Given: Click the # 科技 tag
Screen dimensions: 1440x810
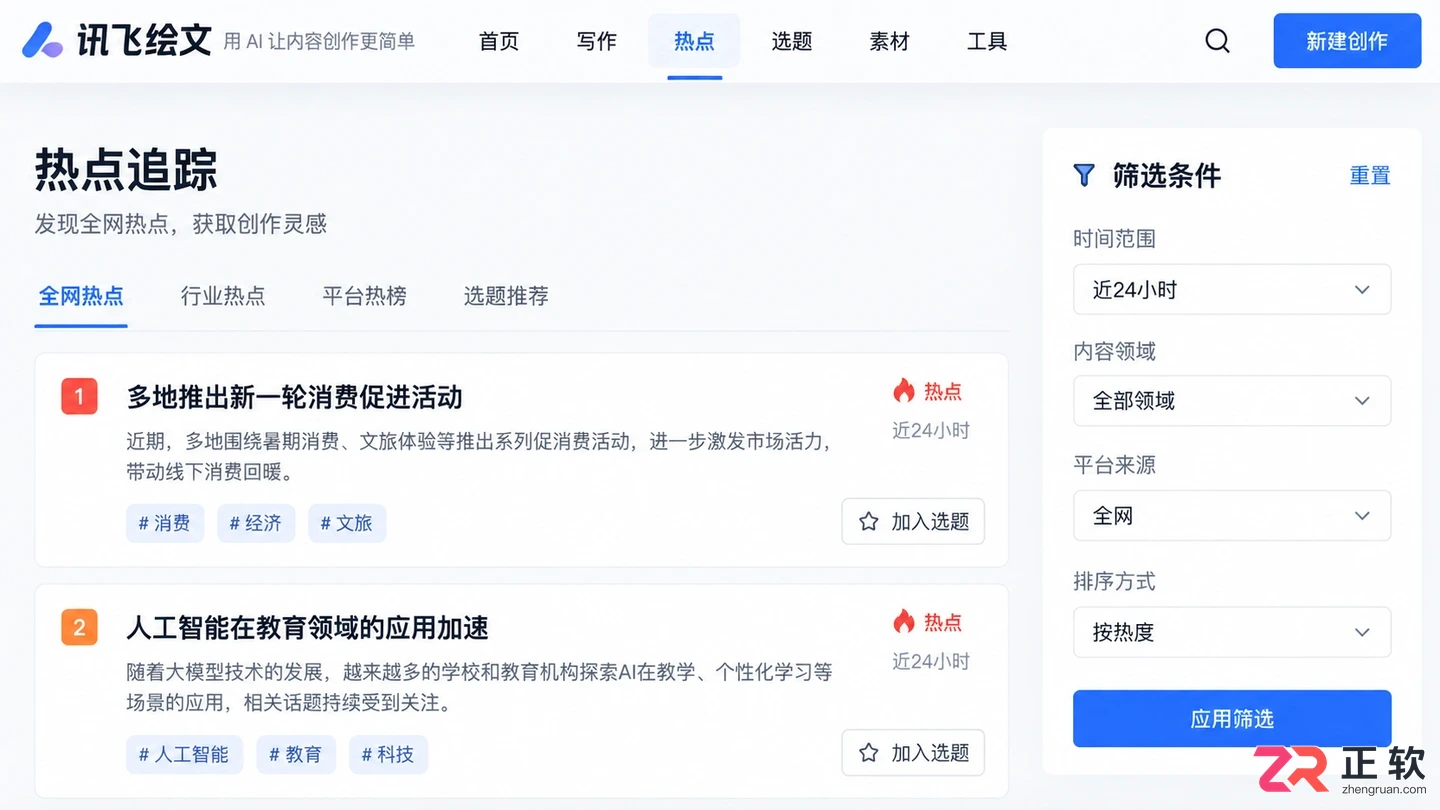Looking at the screenshot, I should tap(388, 754).
